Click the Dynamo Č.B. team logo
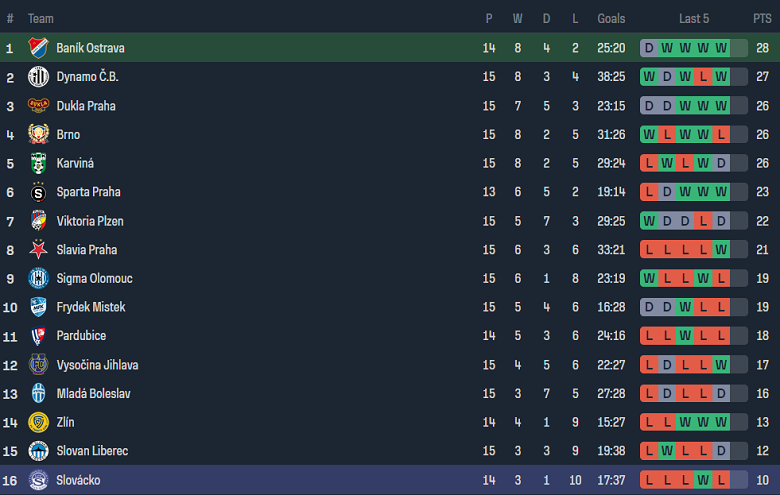The image size is (780, 495). pos(38,77)
